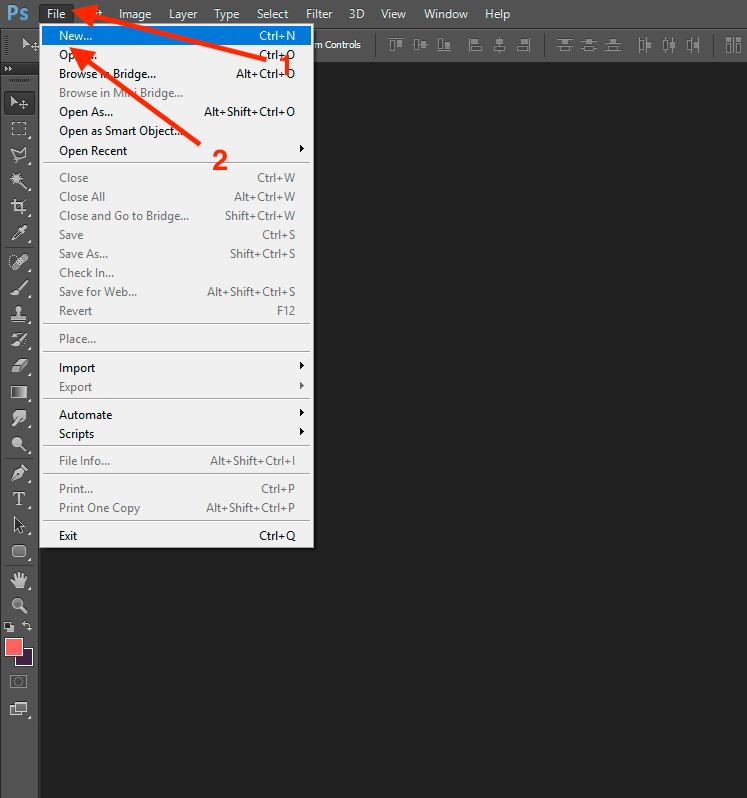Select the Magic Wand tool
This screenshot has height=798, width=747.
pyautogui.click(x=19, y=181)
